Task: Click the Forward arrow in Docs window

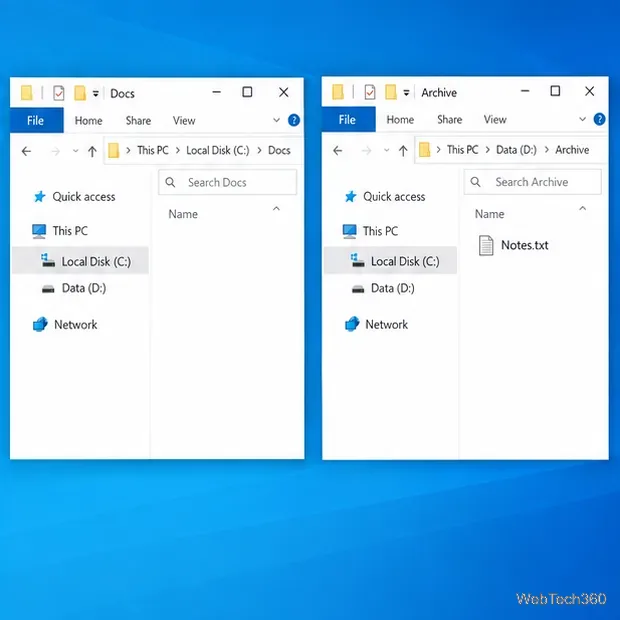Action: point(56,151)
